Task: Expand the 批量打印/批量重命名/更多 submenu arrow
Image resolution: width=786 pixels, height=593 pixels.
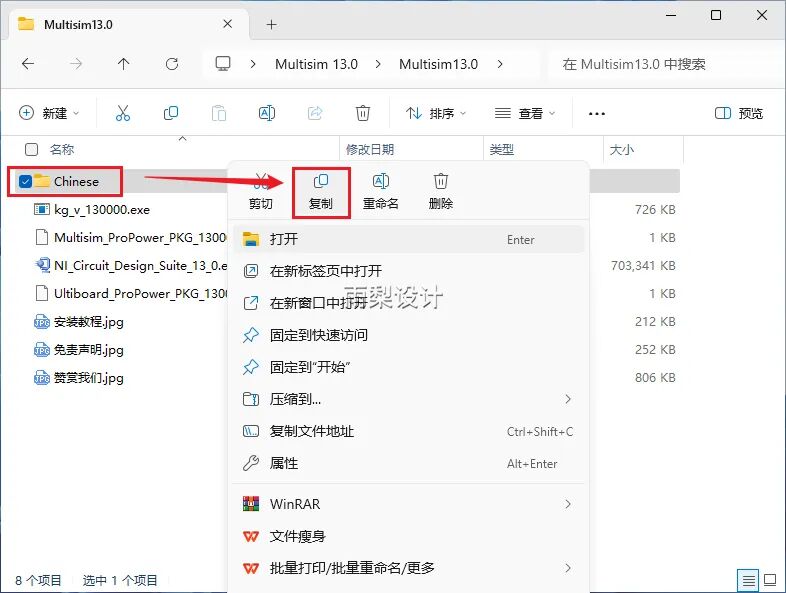Action: 567,568
